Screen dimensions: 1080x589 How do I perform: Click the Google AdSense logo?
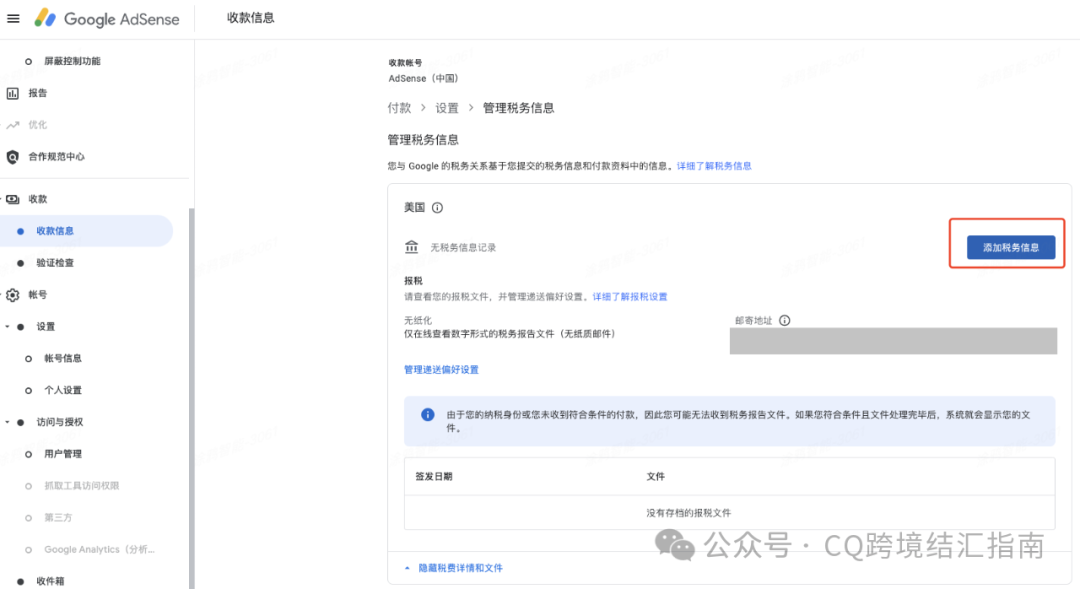pyautogui.click(x=106, y=18)
